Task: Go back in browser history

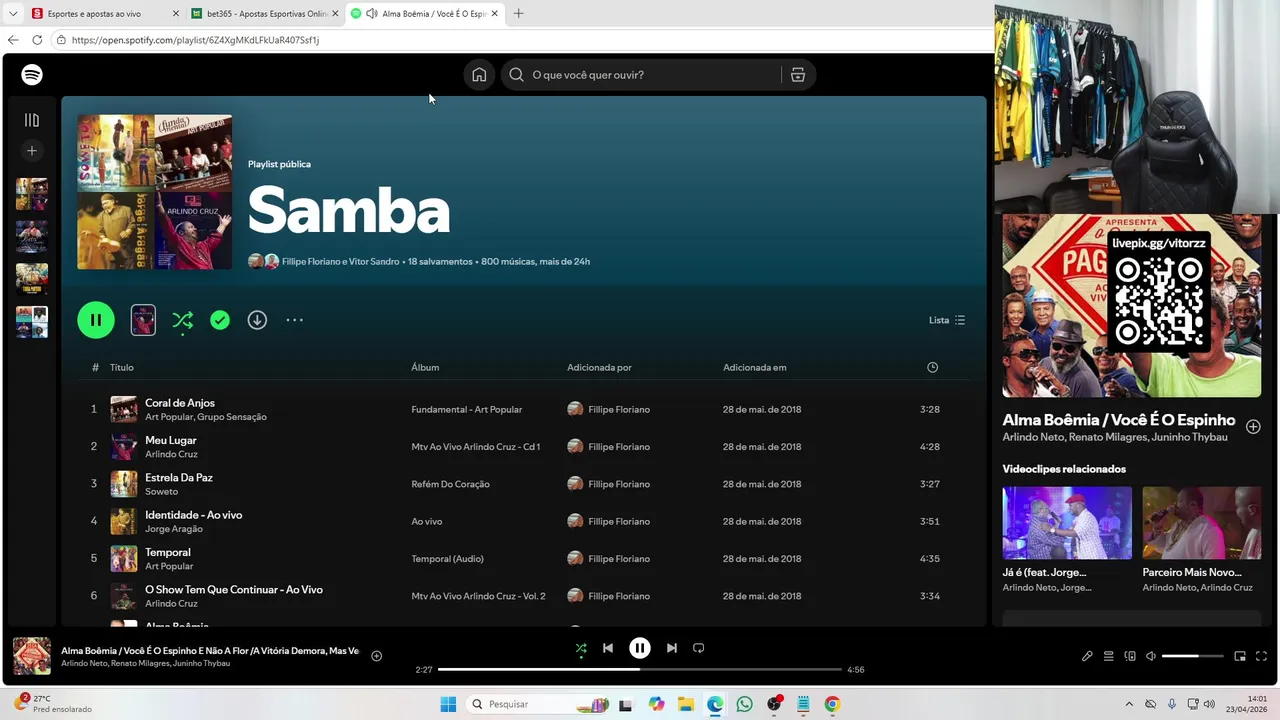Action: [13, 40]
